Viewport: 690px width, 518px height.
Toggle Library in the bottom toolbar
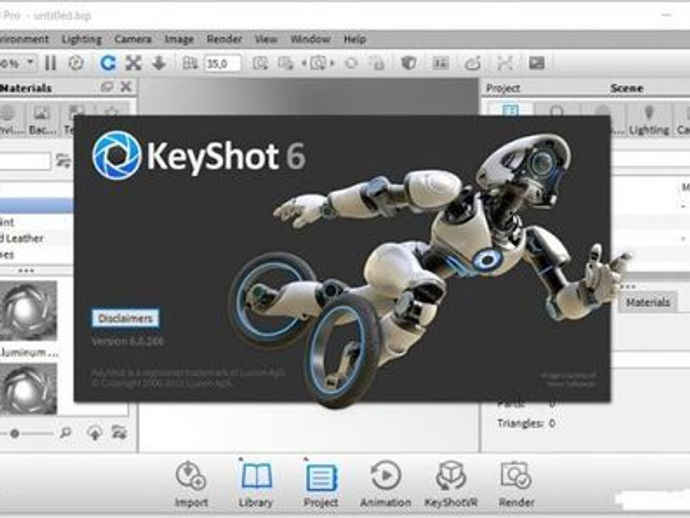[x=256, y=484]
